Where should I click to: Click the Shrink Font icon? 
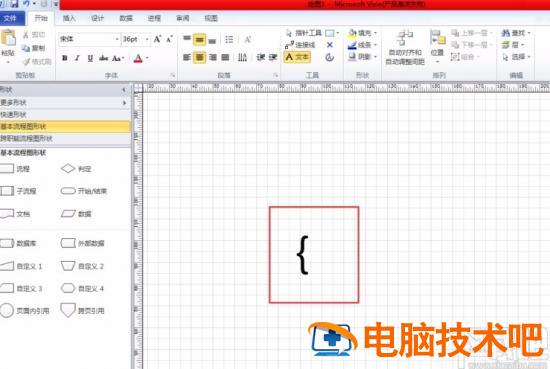(169, 39)
